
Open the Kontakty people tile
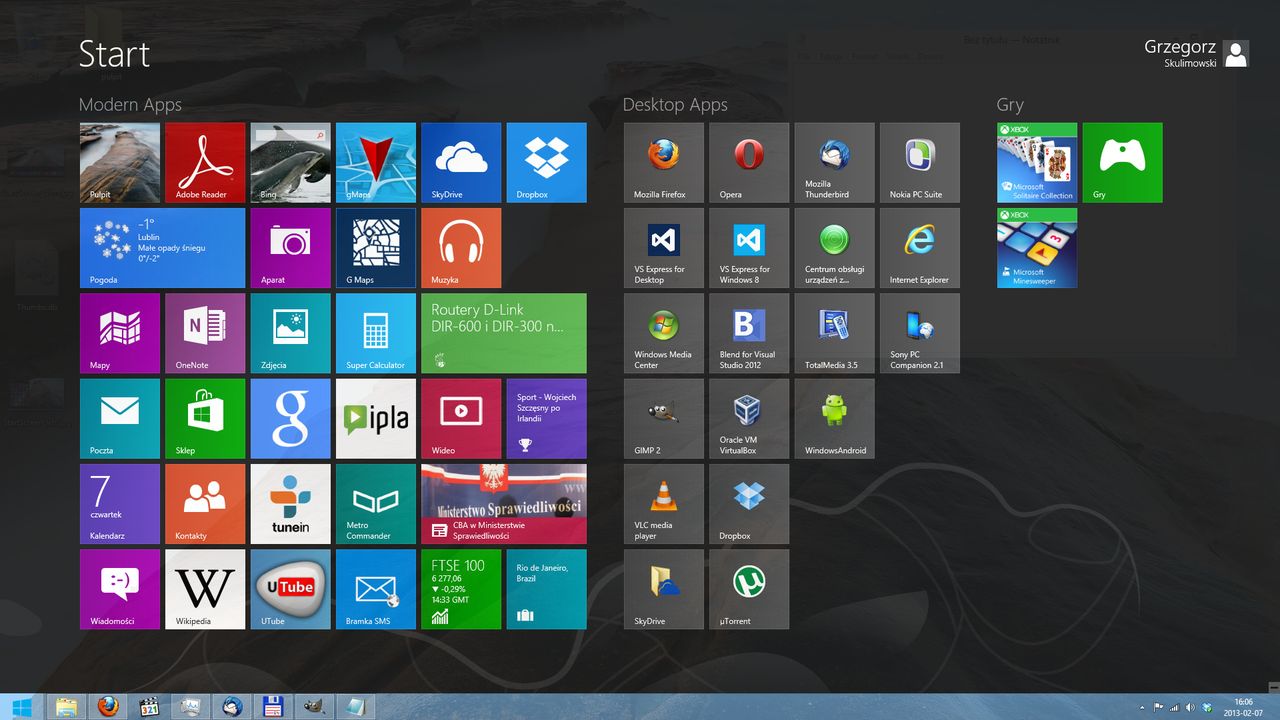tap(205, 504)
